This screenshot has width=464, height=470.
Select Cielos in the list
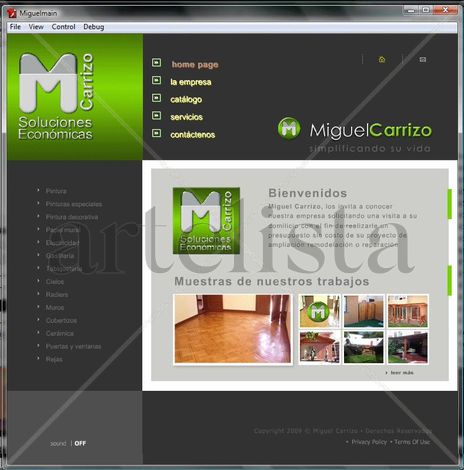click(55, 282)
